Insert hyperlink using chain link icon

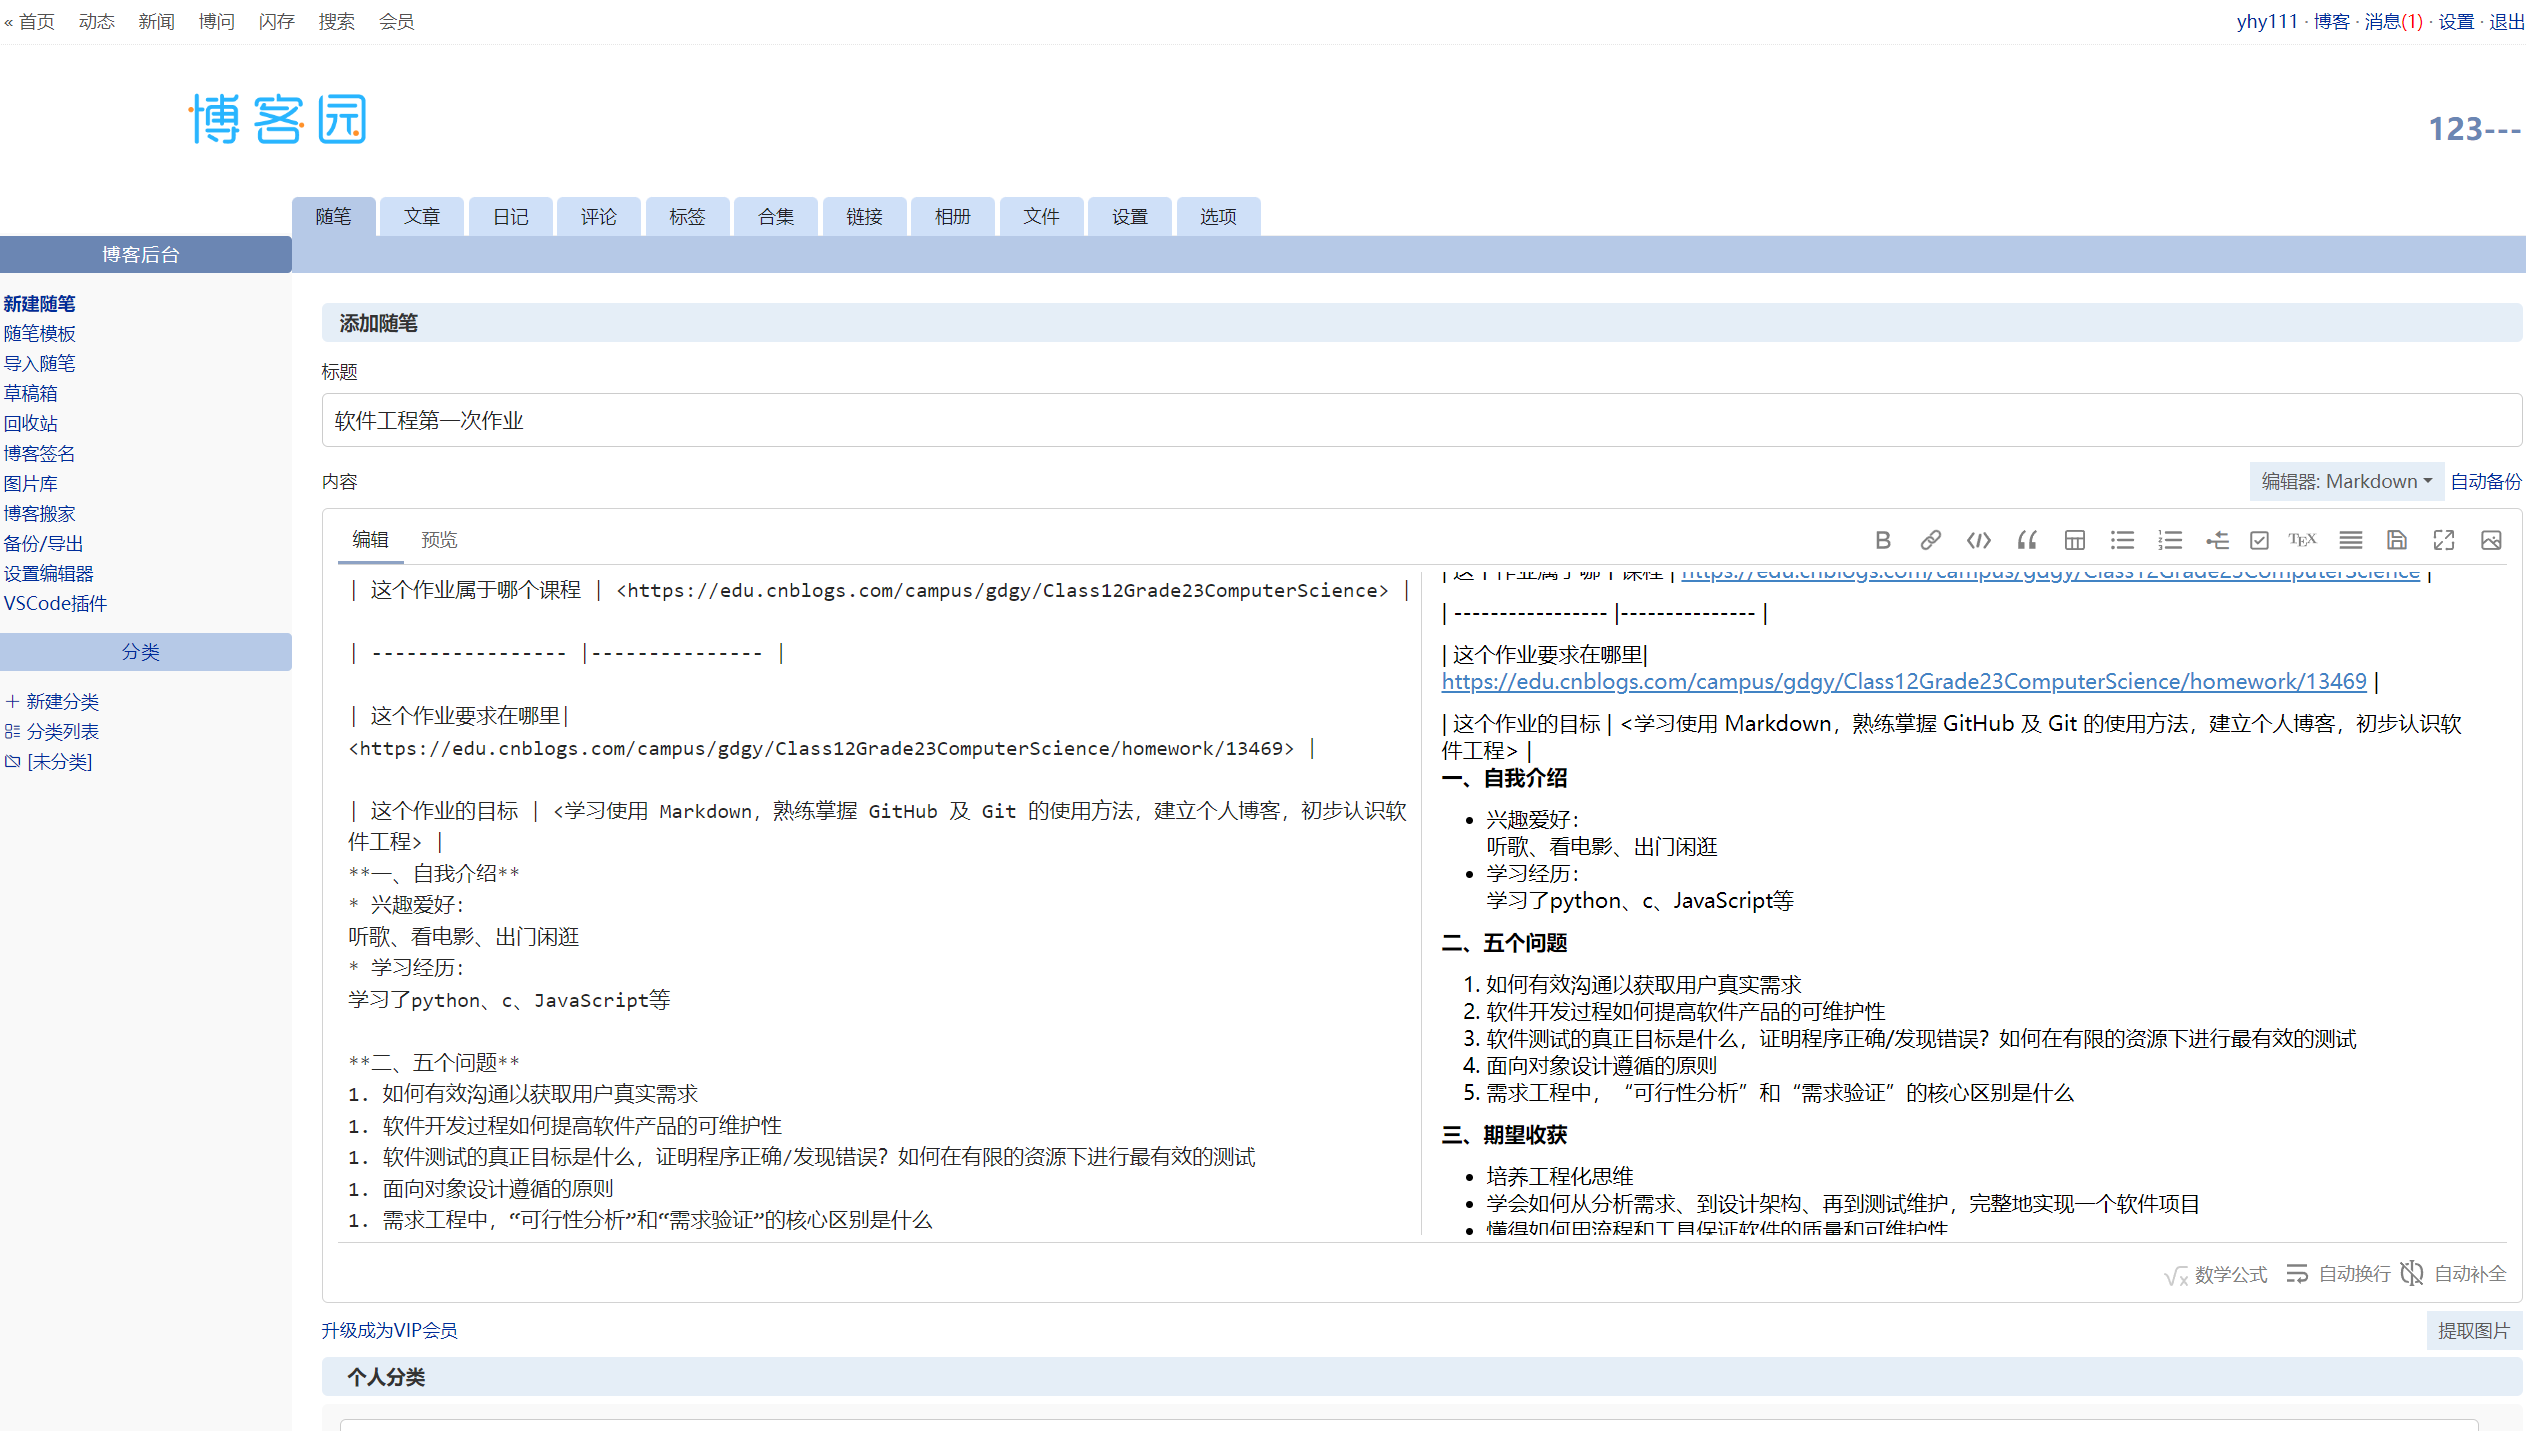1930,540
